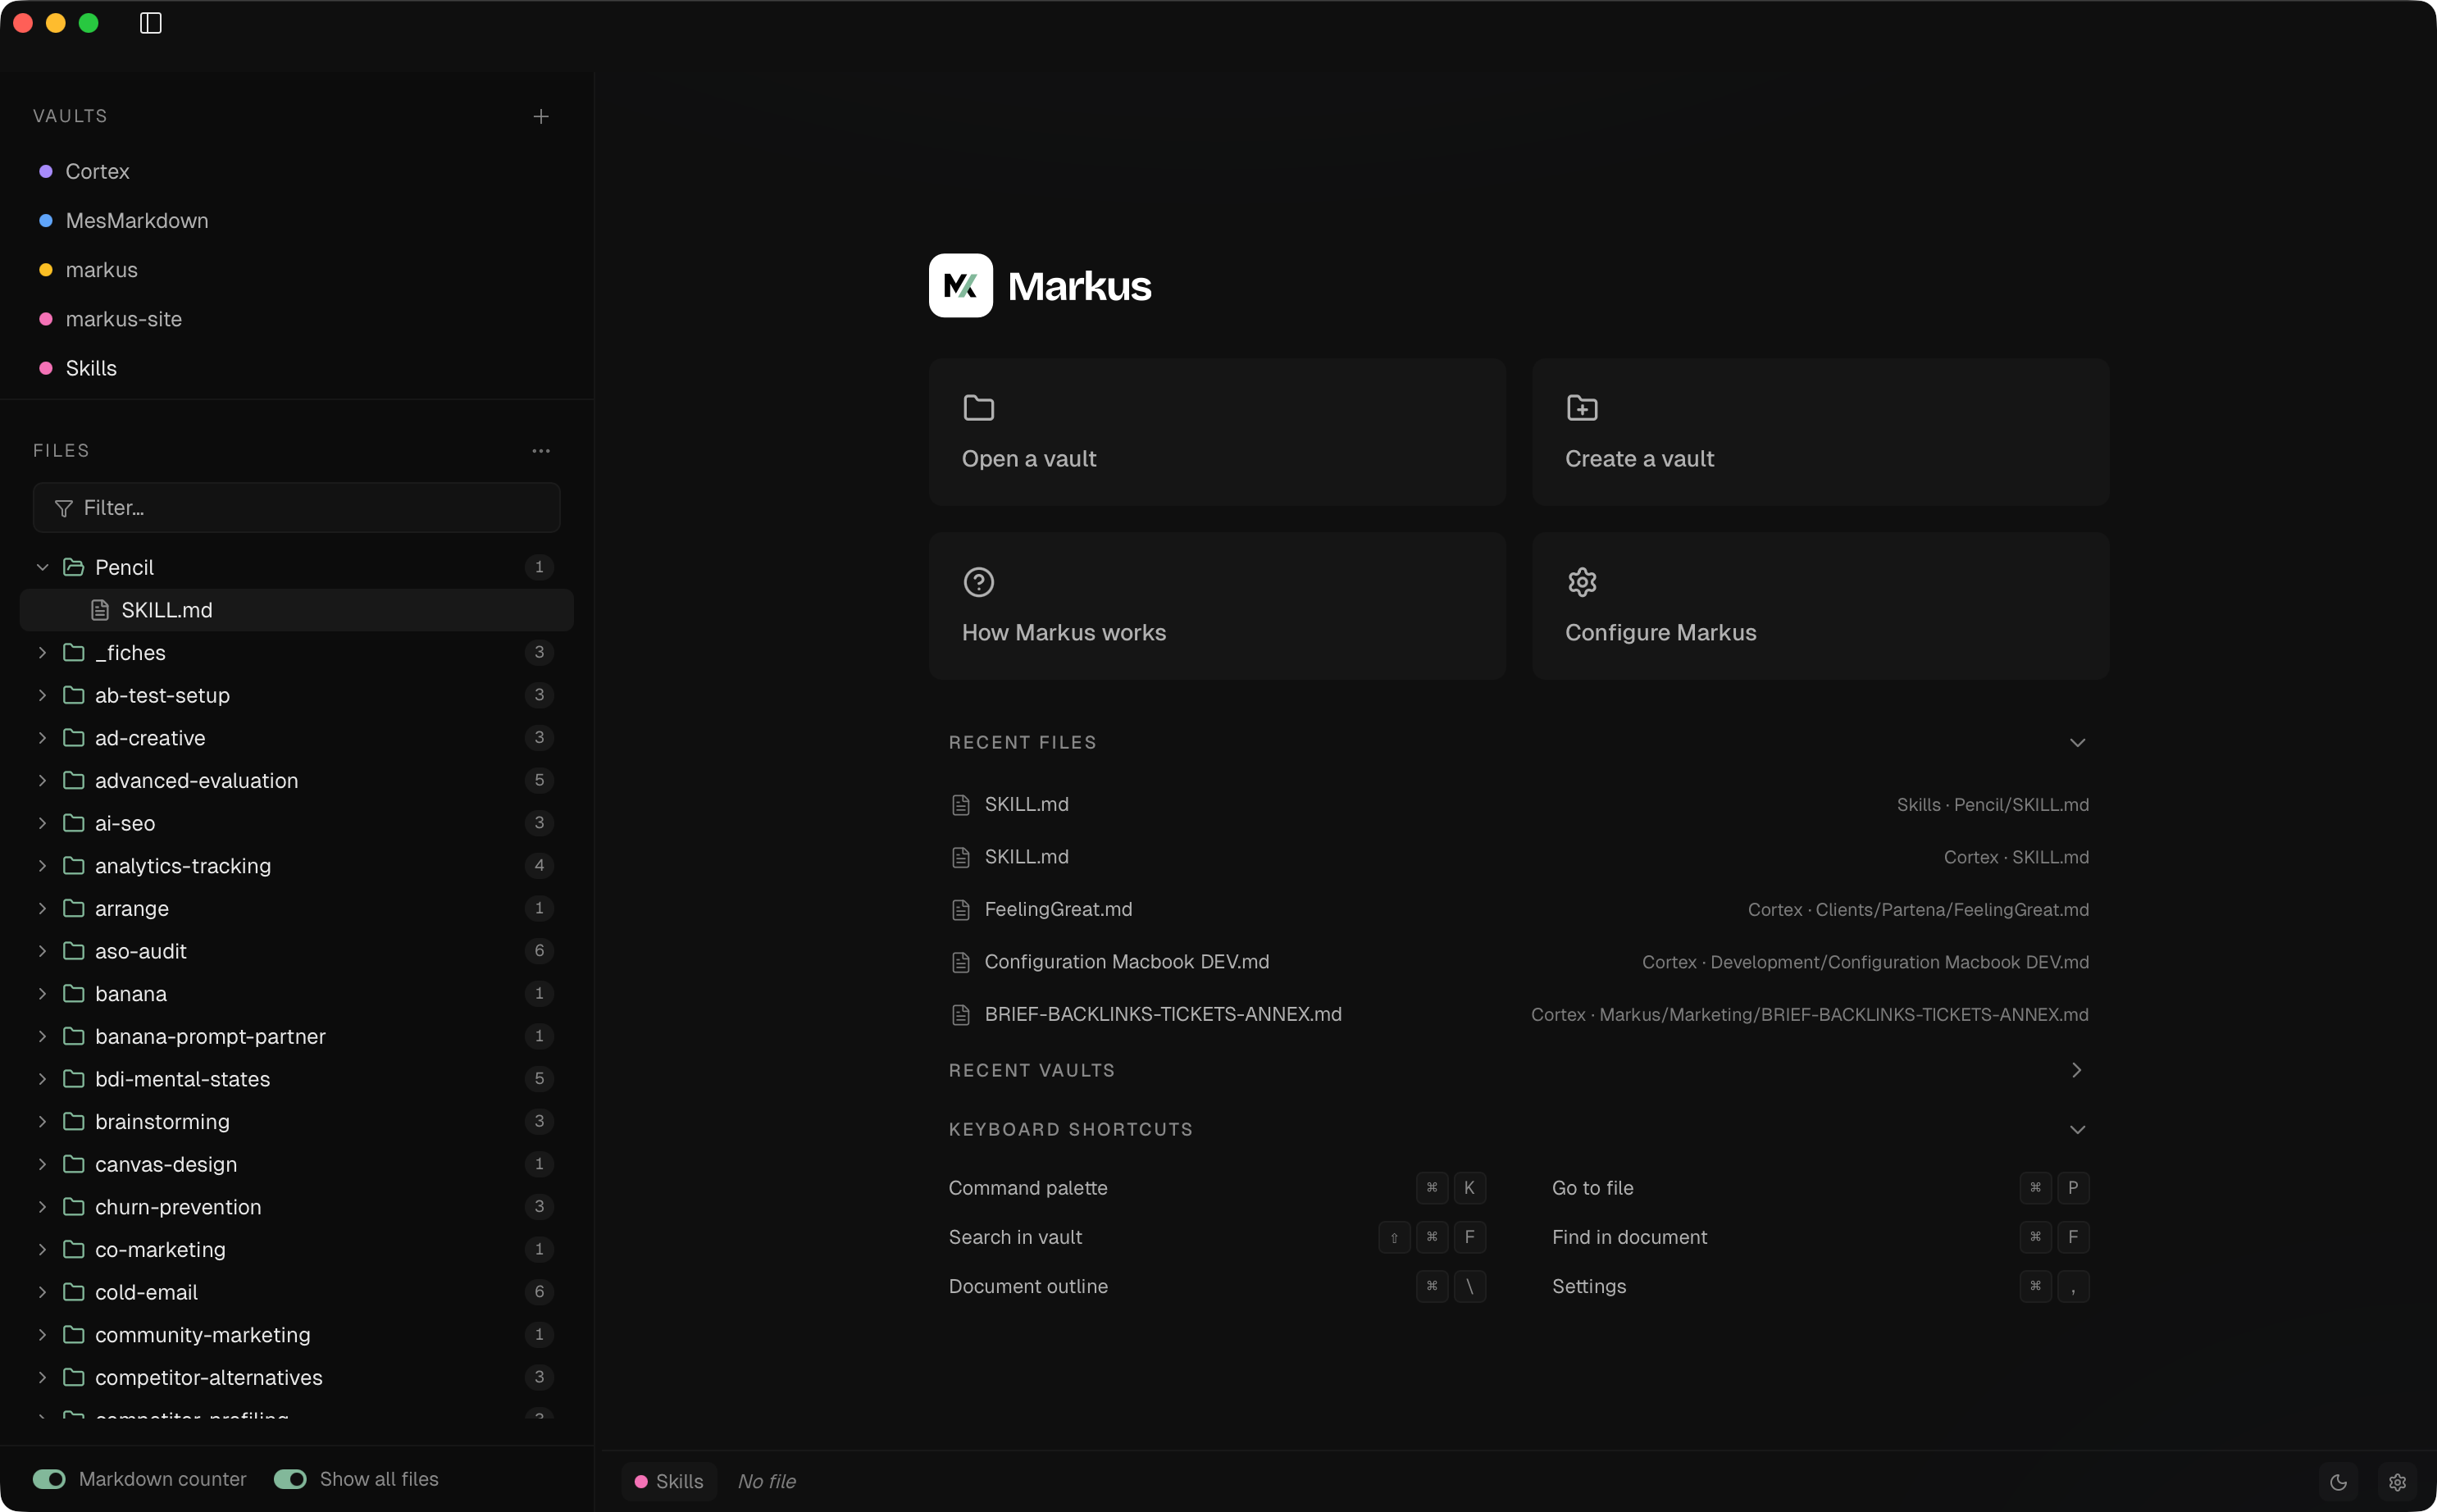Select SKILL.md under Pencil folder
The image size is (2437, 1512).
click(297, 610)
